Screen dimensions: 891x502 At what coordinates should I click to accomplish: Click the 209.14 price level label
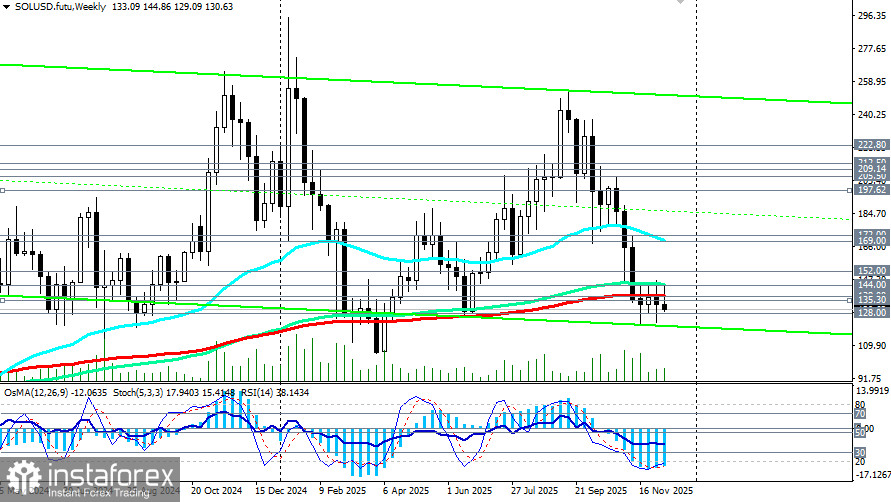(872, 169)
